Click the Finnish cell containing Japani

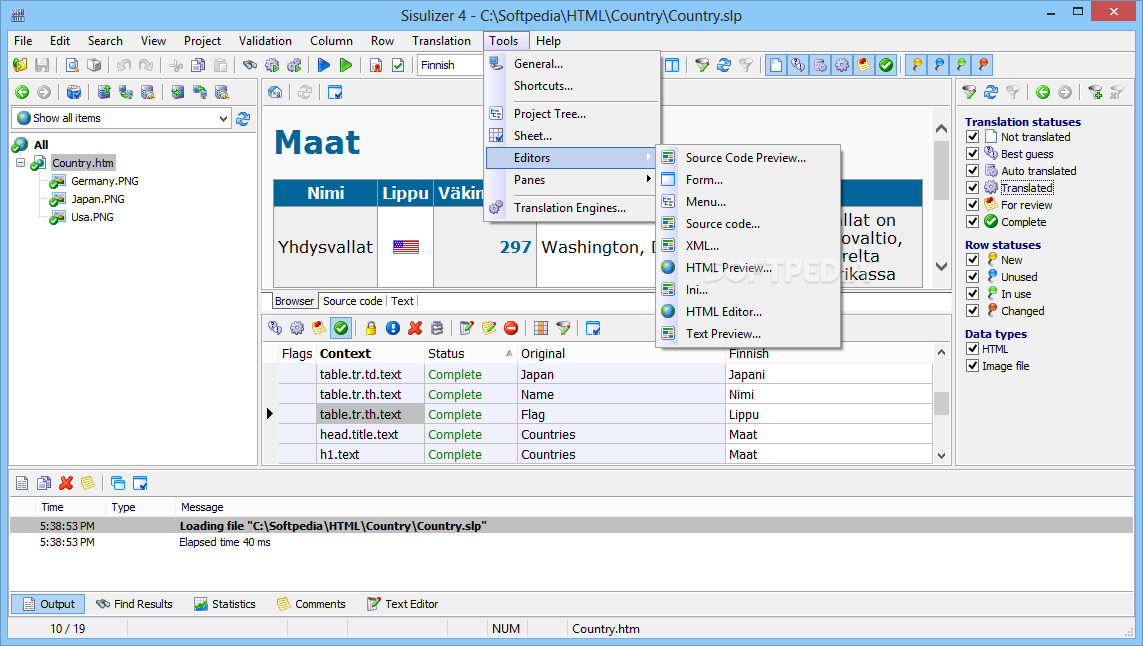829,375
